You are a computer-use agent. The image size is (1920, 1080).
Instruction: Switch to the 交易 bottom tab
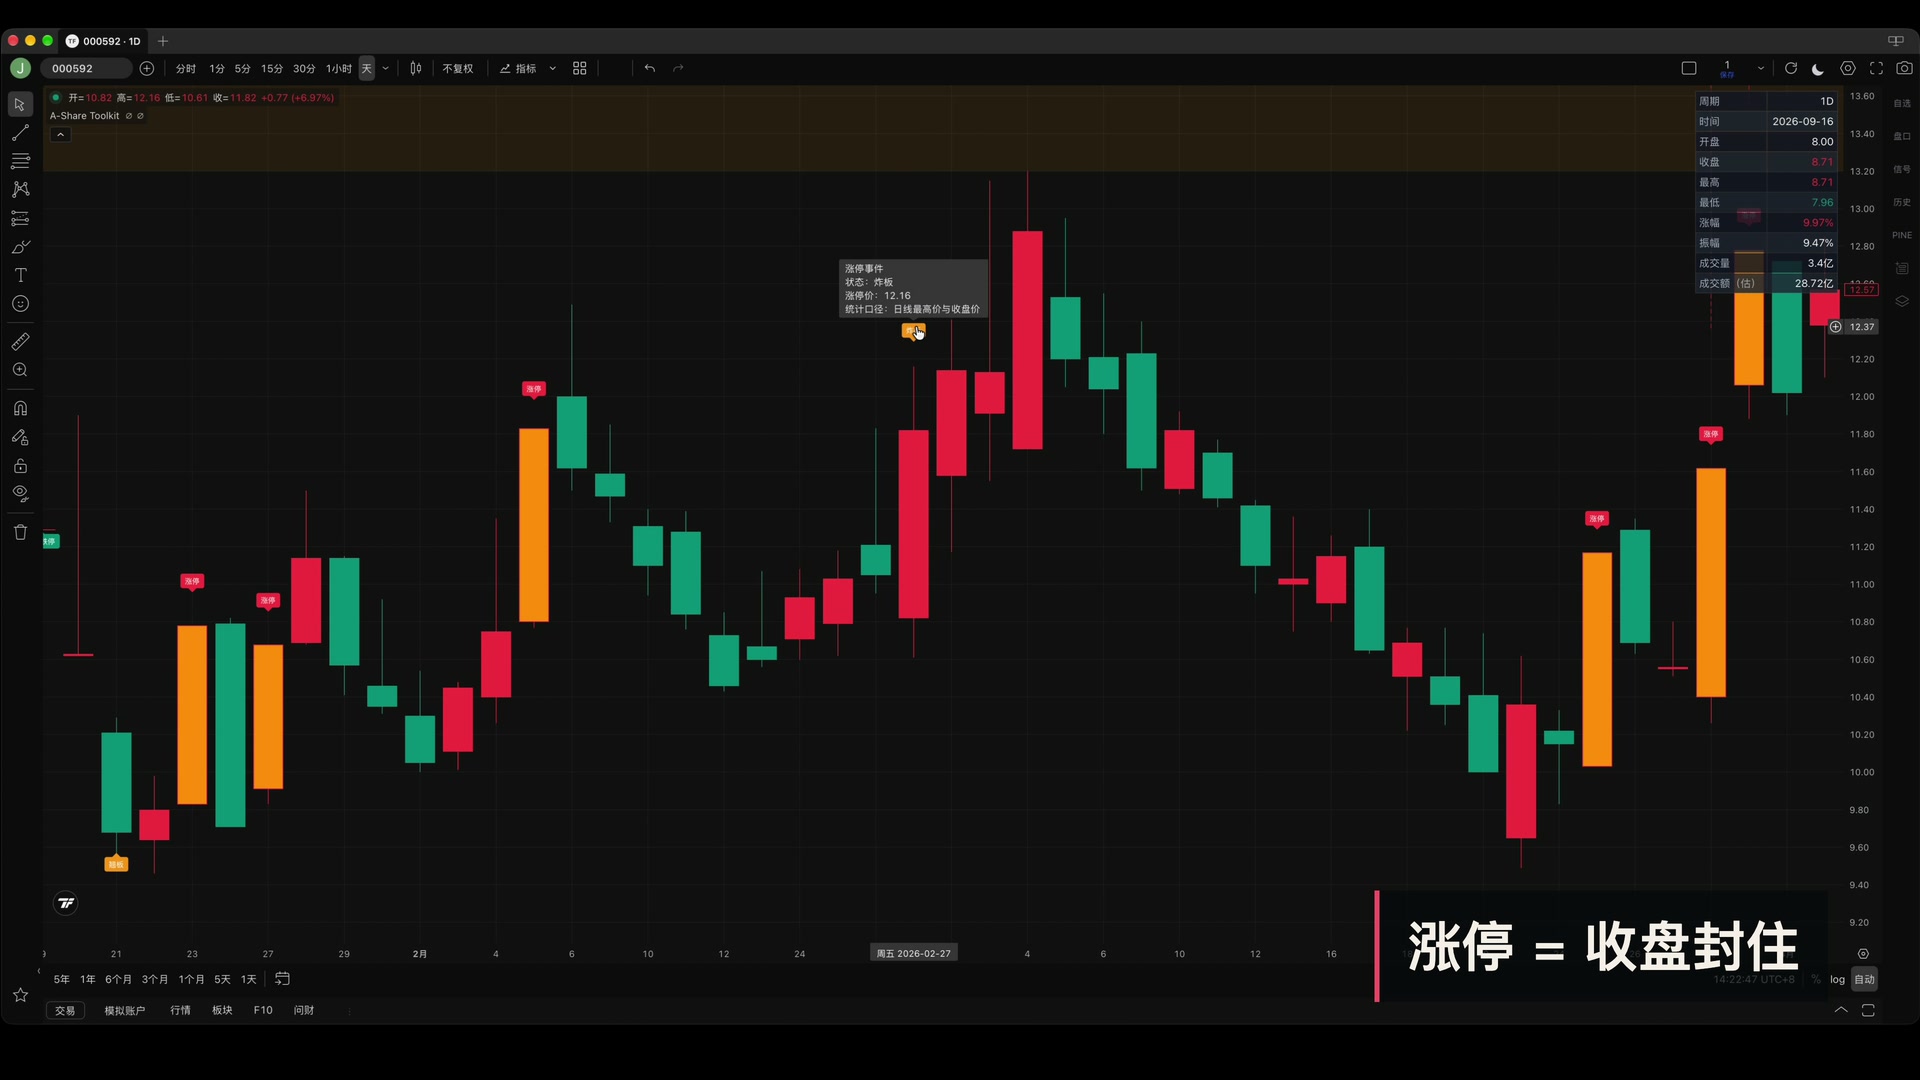[x=65, y=1010]
